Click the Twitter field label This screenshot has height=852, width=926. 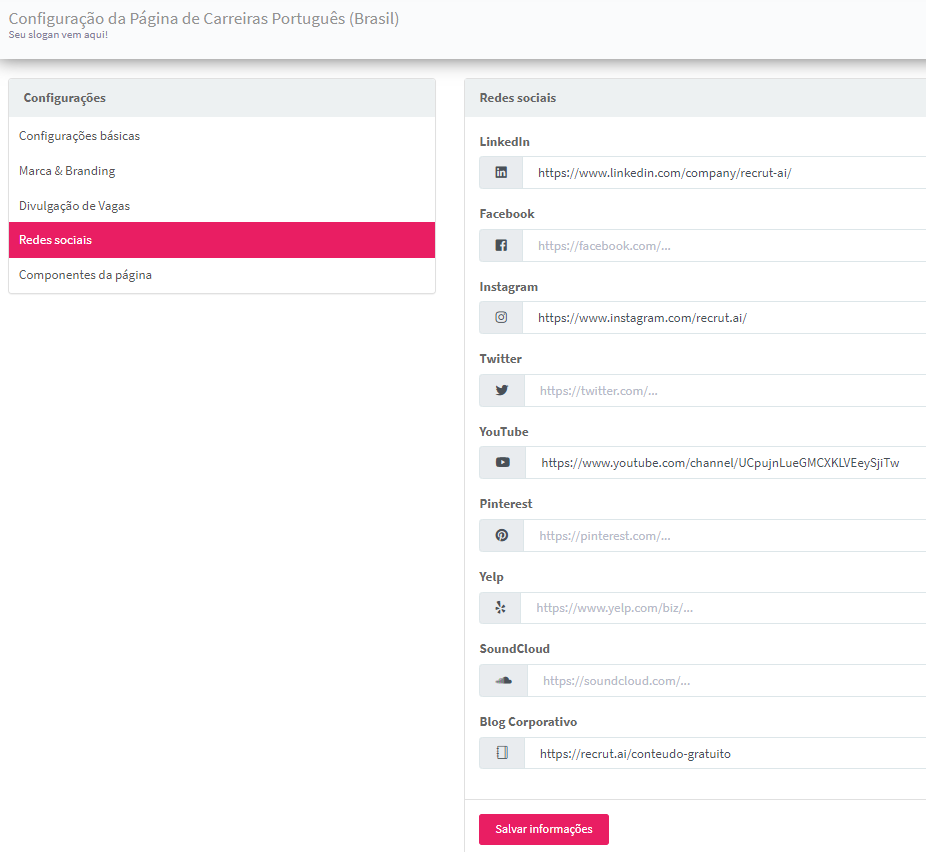(500, 358)
